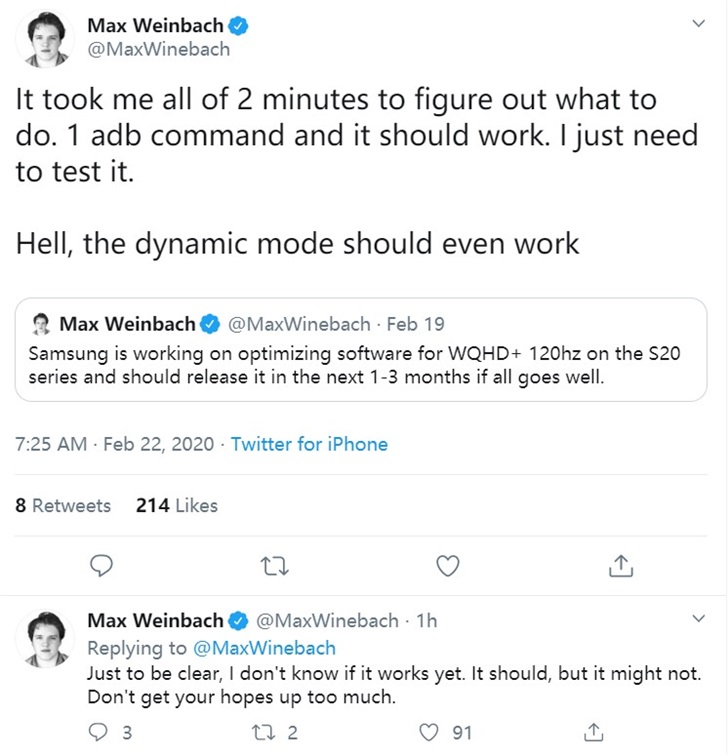Click the 1h timestamp on the reply tweet
This screenshot has height=755, width=728.
click(x=426, y=621)
